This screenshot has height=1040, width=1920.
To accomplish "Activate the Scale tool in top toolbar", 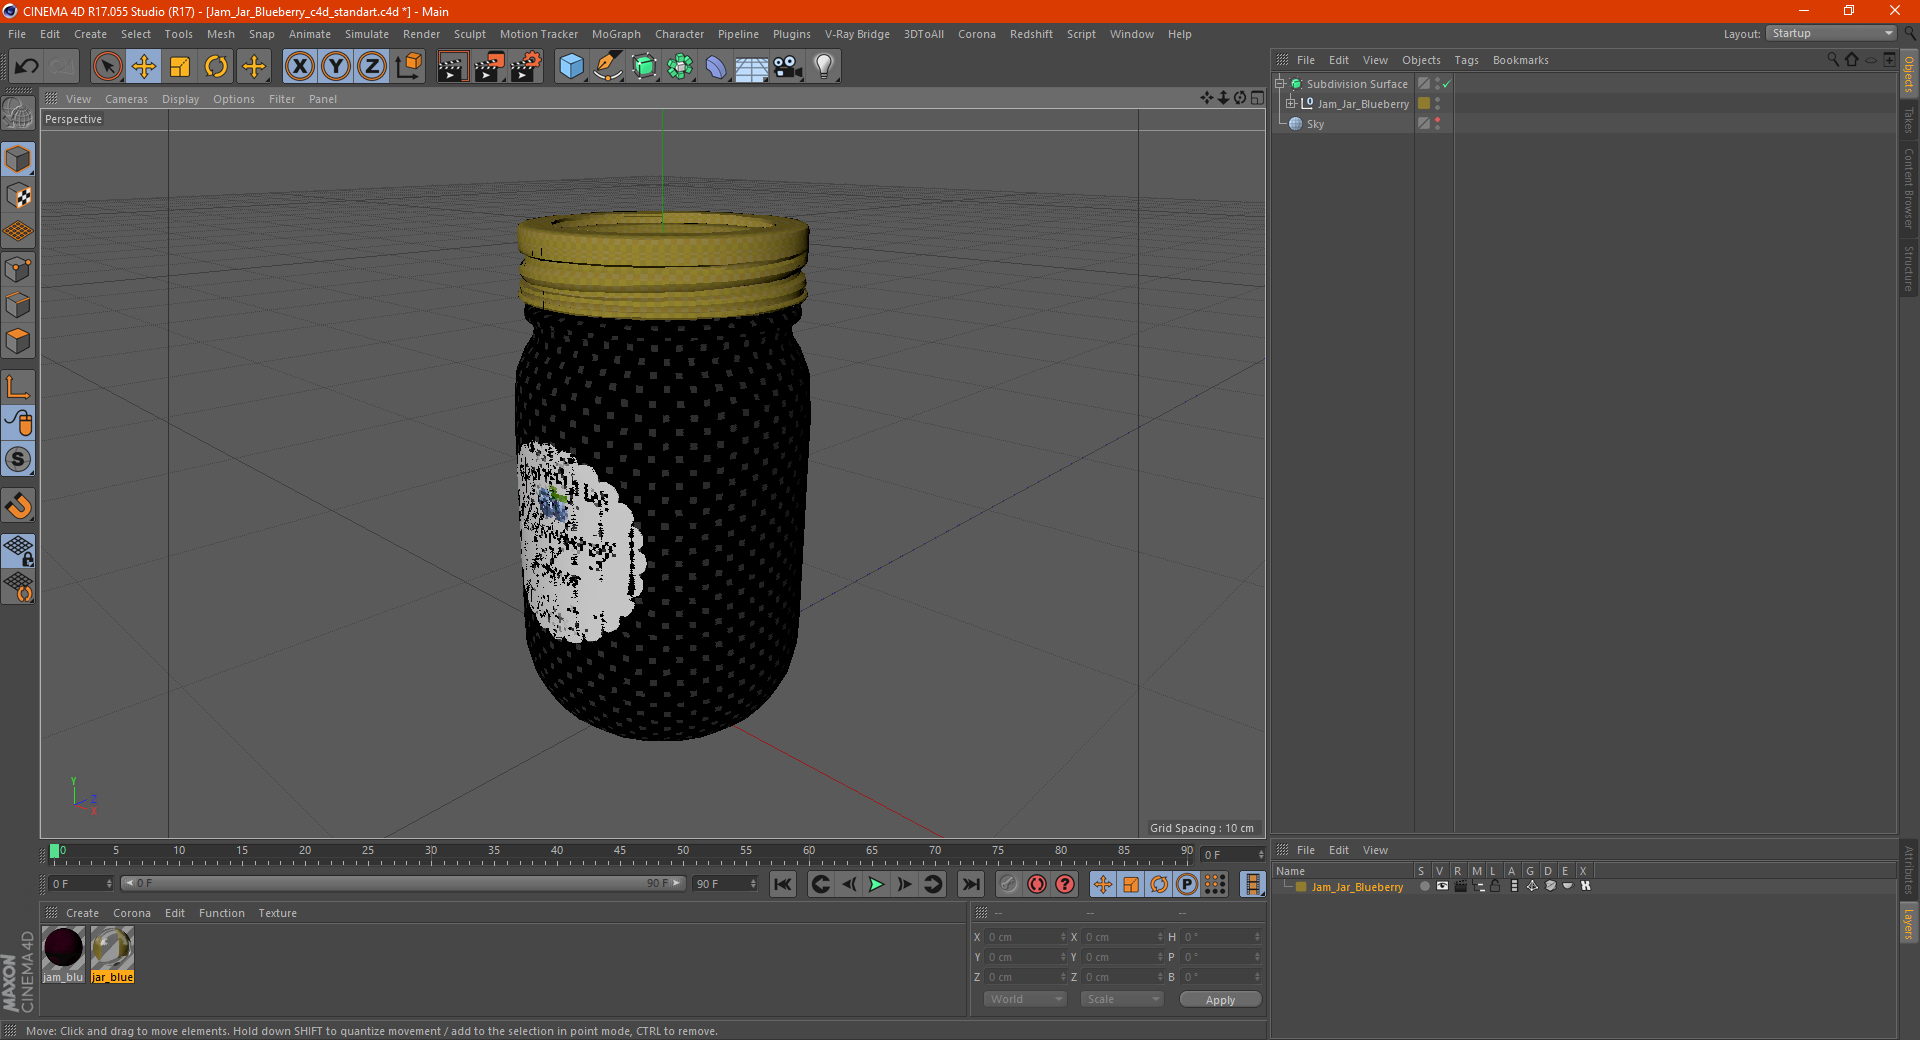I will click(x=180, y=67).
